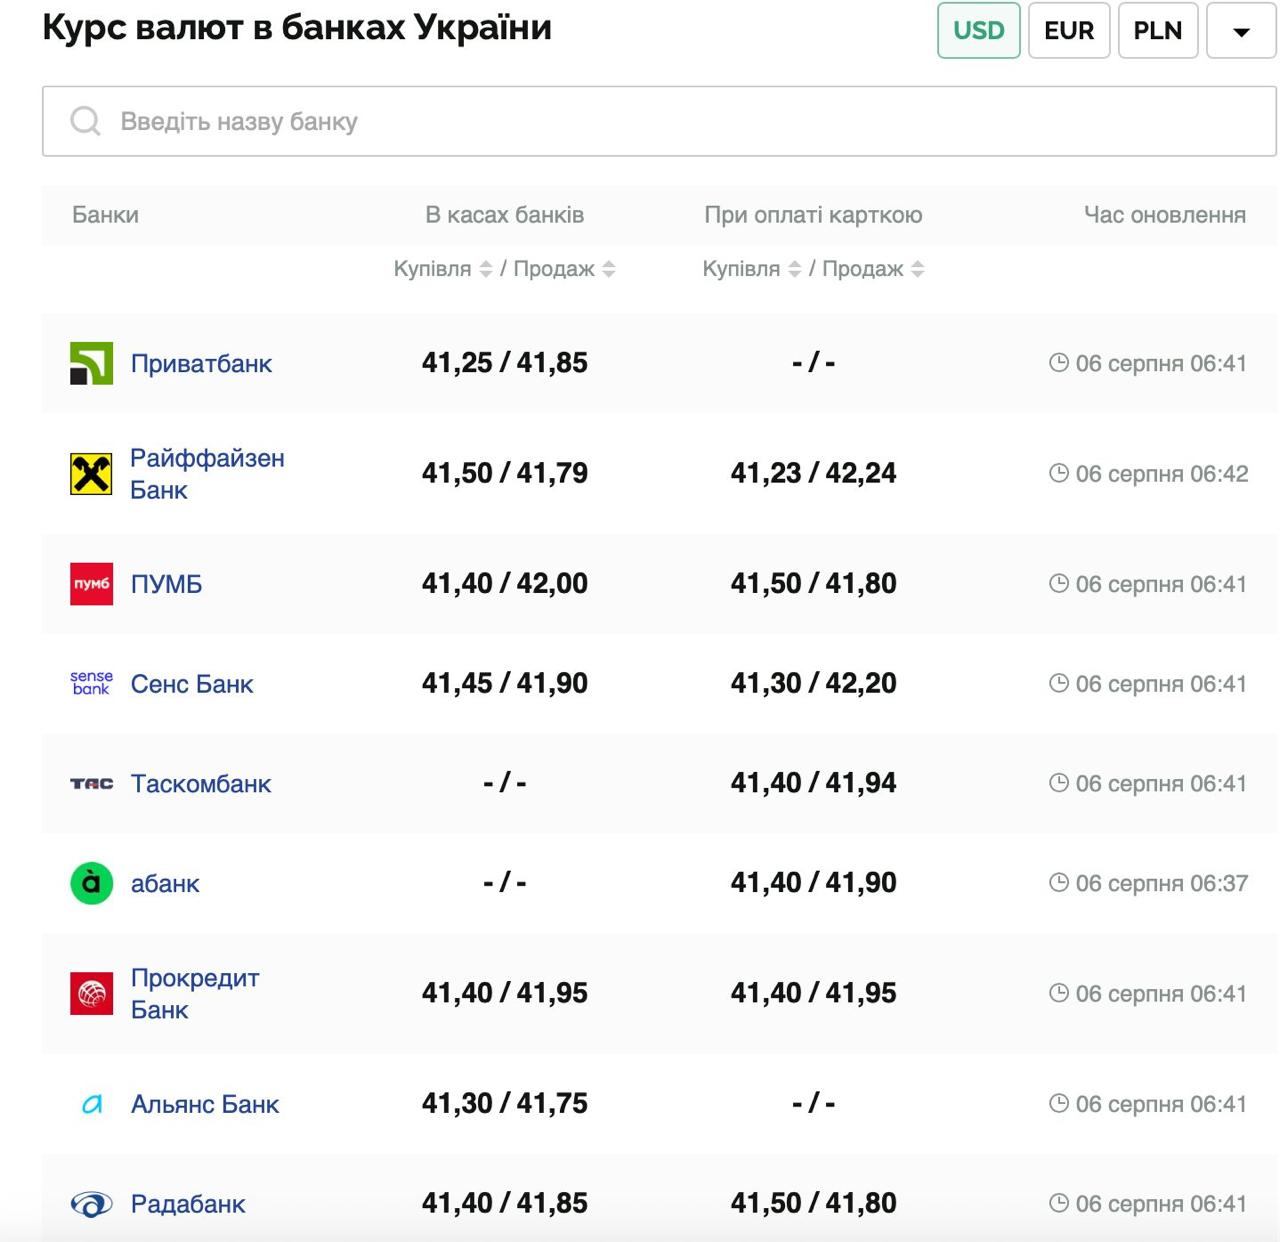Click the Прокредит Банк red logo
The height and width of the screenshot is (1242, 1280).
tap(91, 994)
